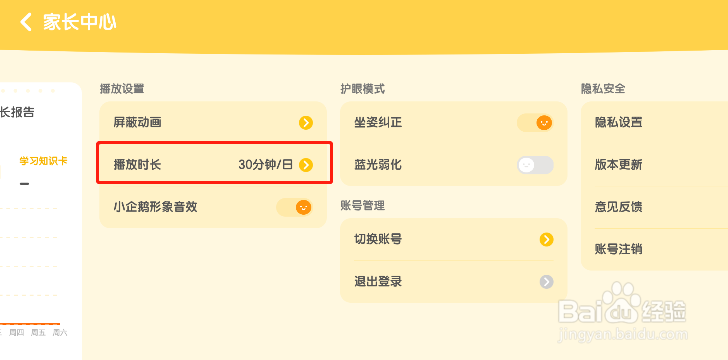The image size is (728, 360).
Task: Enable the 蓝光弱化 switch
Action: [x=535, y=165]
